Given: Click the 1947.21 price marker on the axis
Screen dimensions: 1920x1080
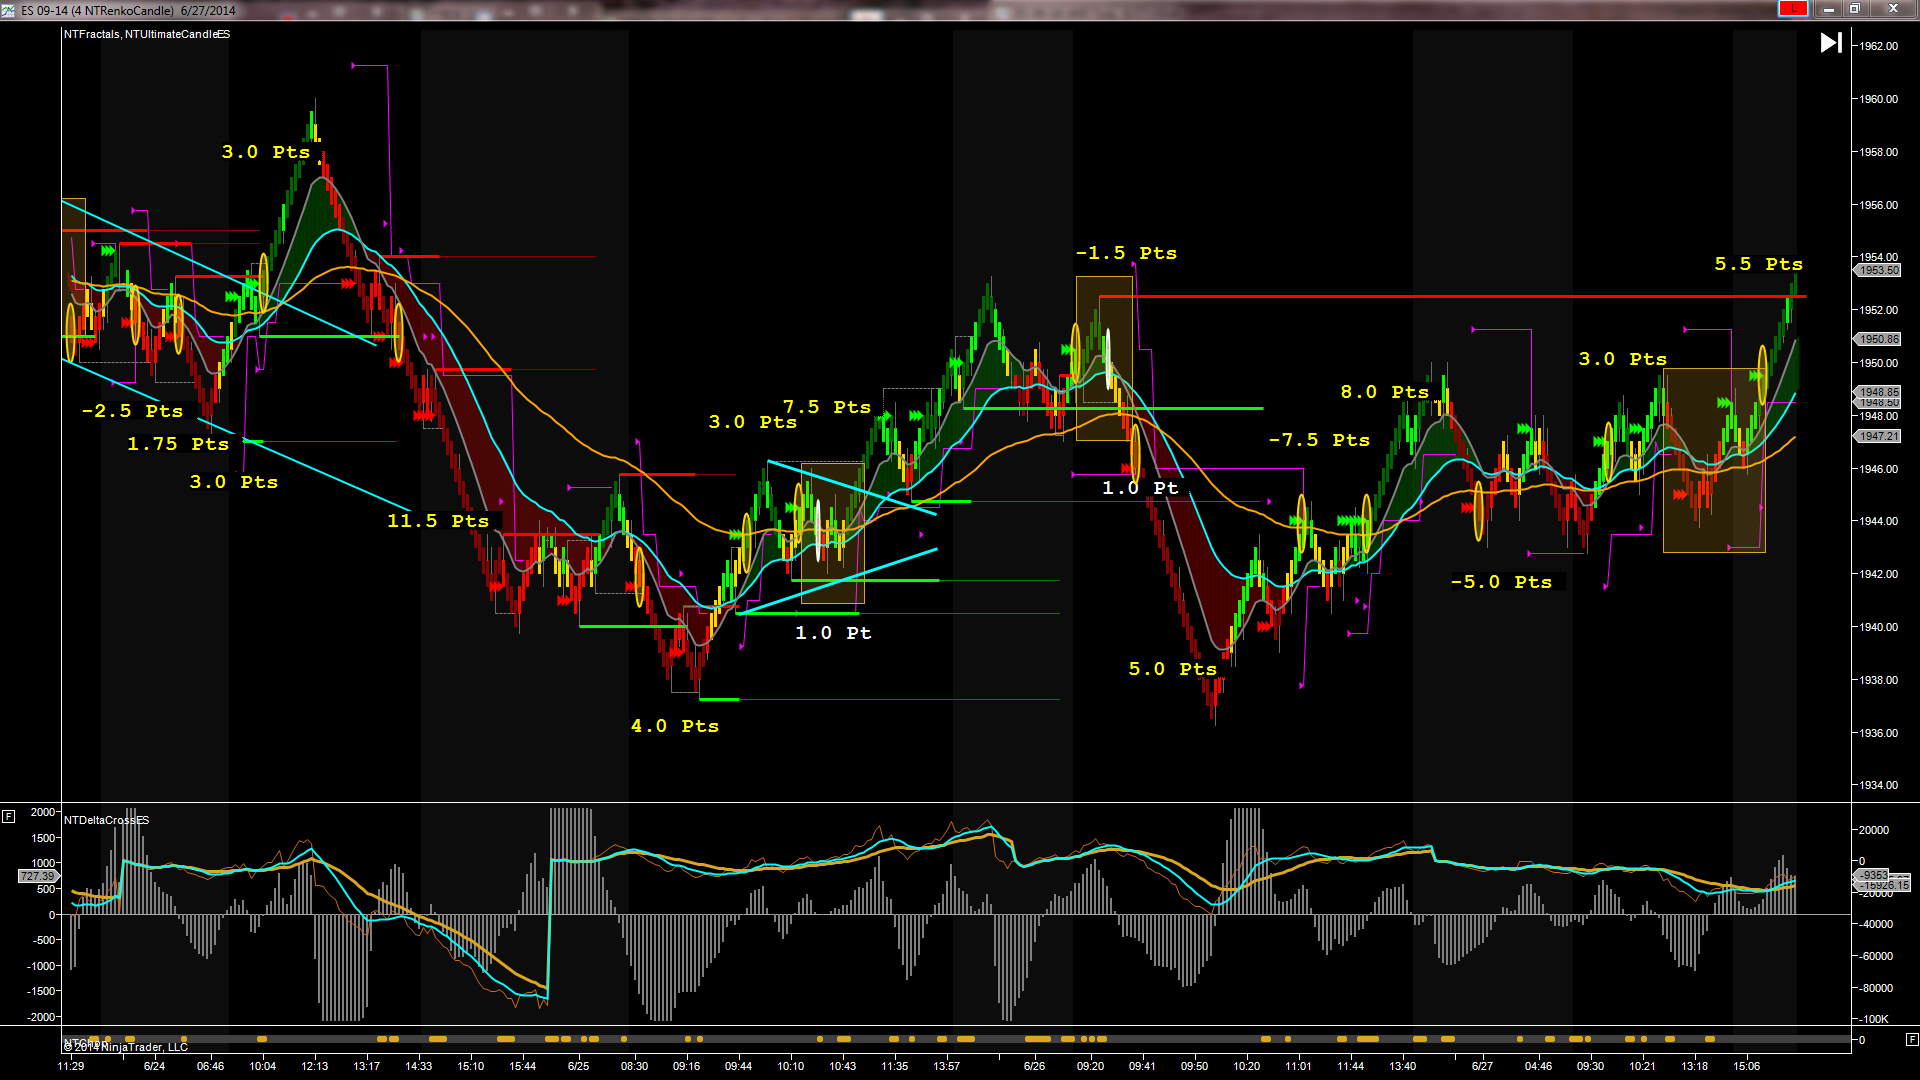Looking at the screenshot, I should [1879, 436].
